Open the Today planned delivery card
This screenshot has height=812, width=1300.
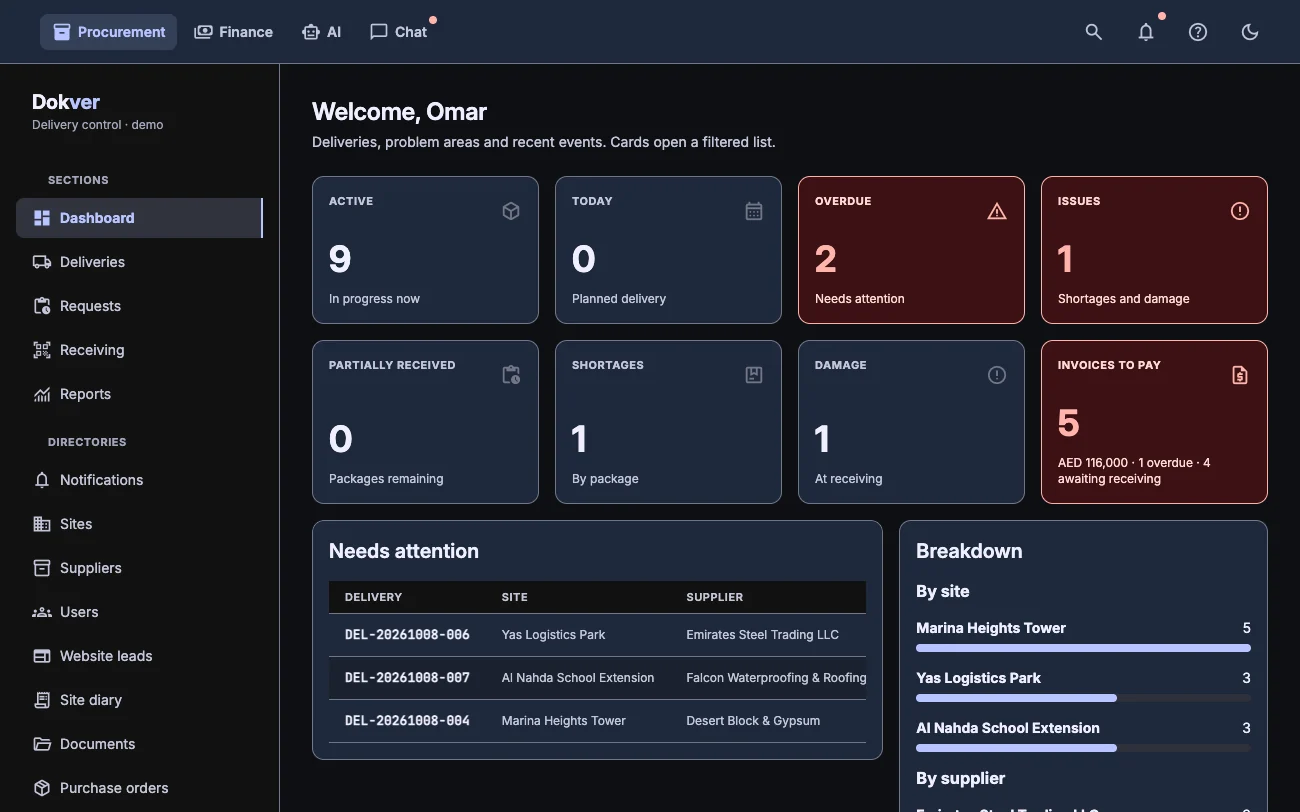point(668,250)
